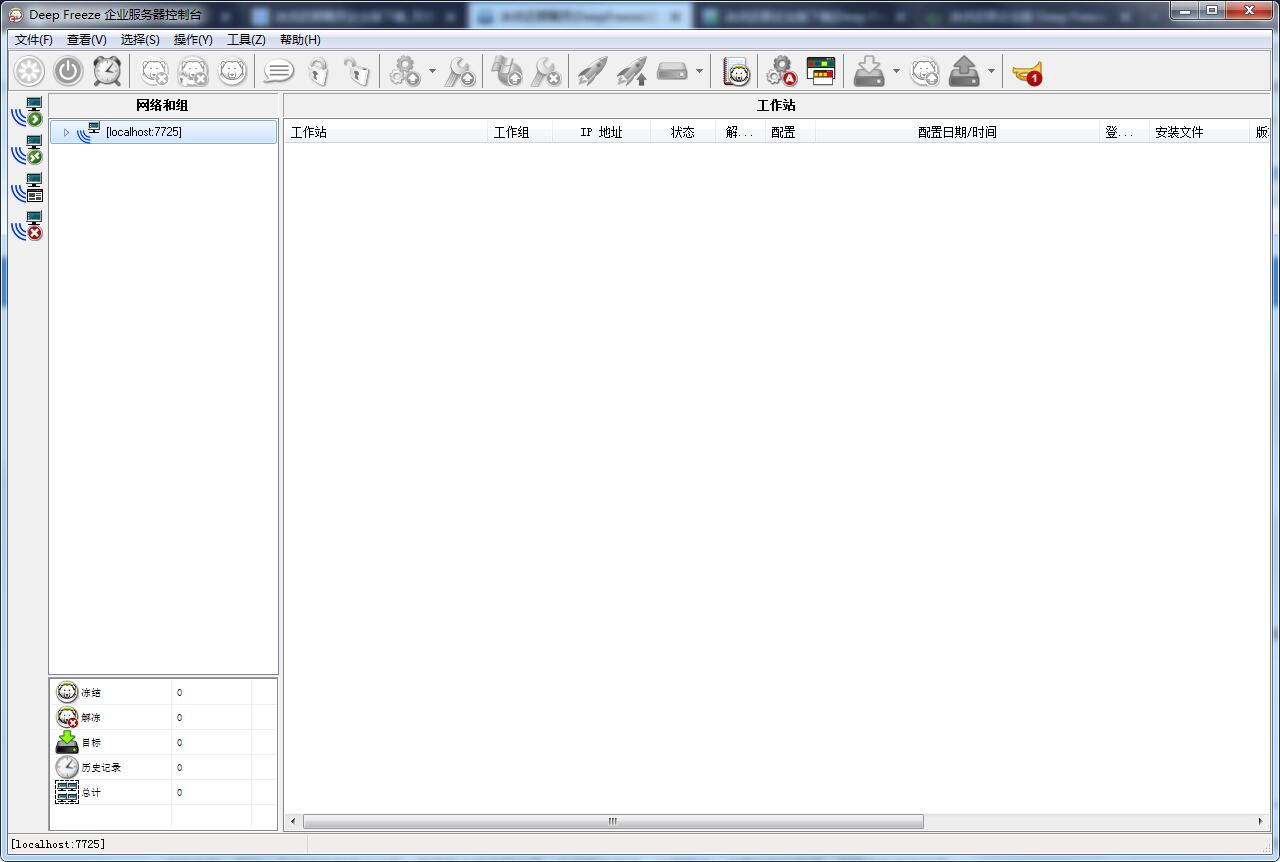
Task: Expand the [localhost:7725] tree node
Action: [x=67, y=132]
